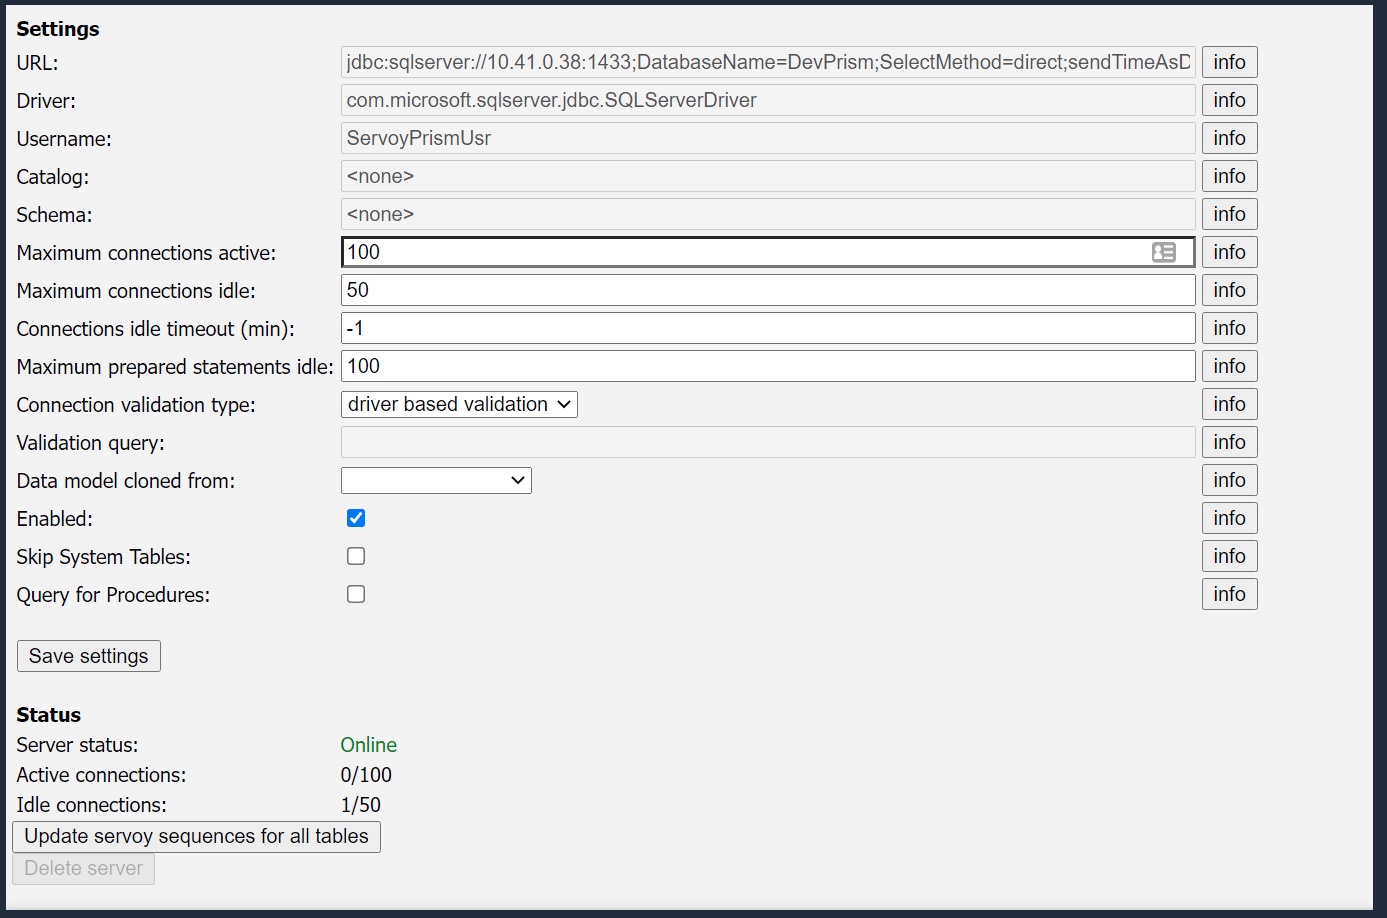Click the Data model cloned from: label
The width and height of the screenshot is (1387, 918).
pos(126,481)
